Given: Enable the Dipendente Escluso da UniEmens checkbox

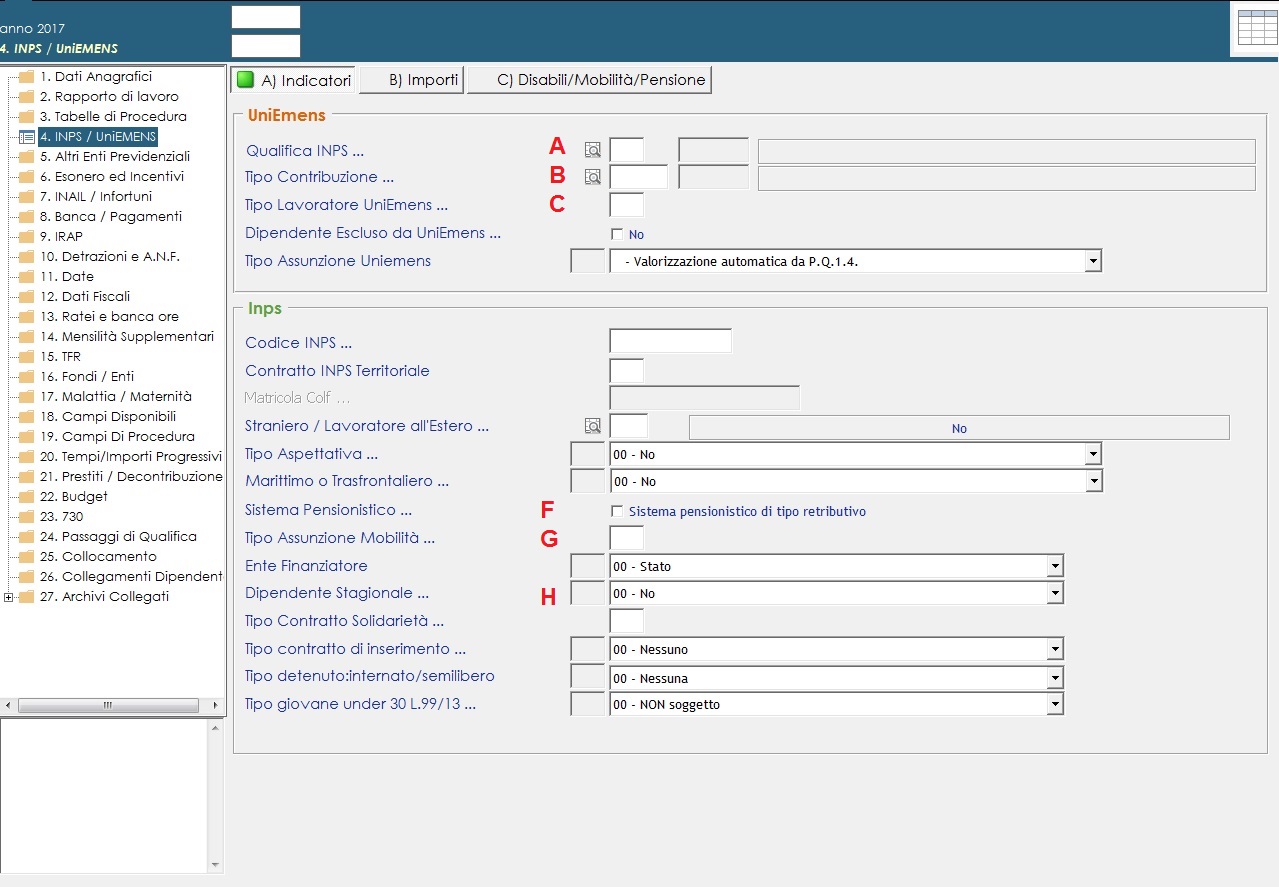Looking at the screenshot, I should point(617,234).
